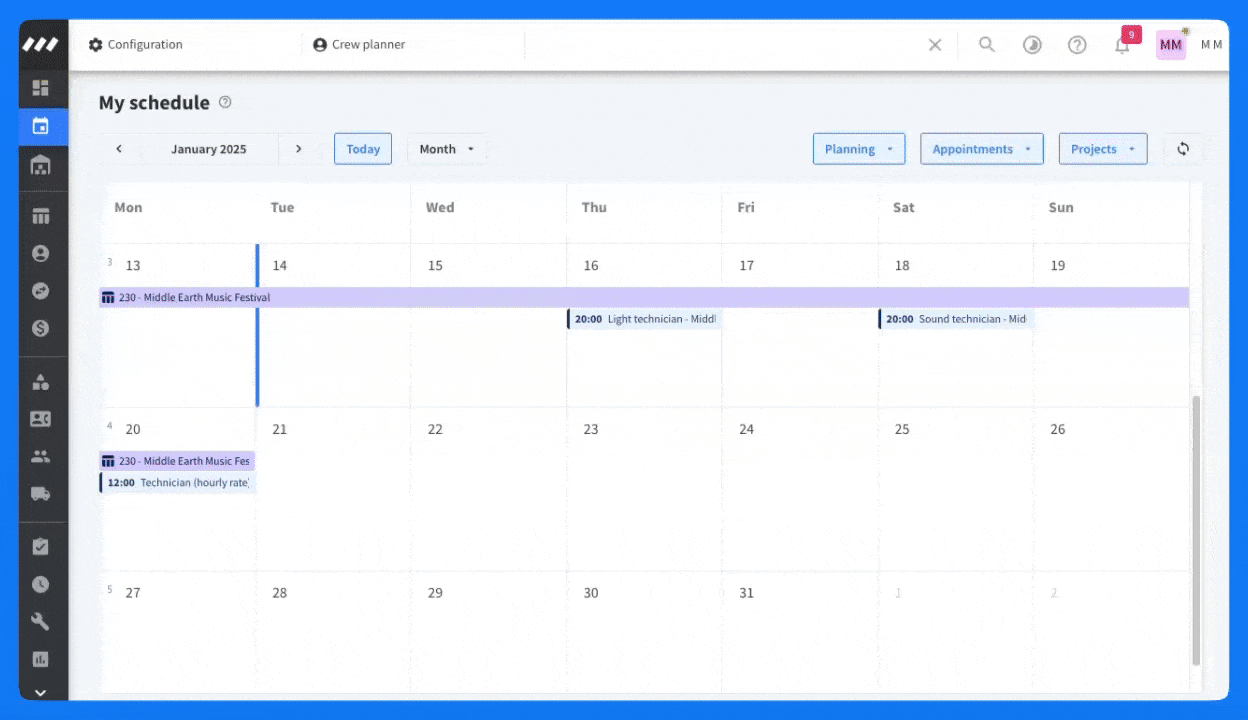Viewport: 1248px width, 720px height.
Task: Expand the sidebar with the bottom chevron
Action: [41, 692]
